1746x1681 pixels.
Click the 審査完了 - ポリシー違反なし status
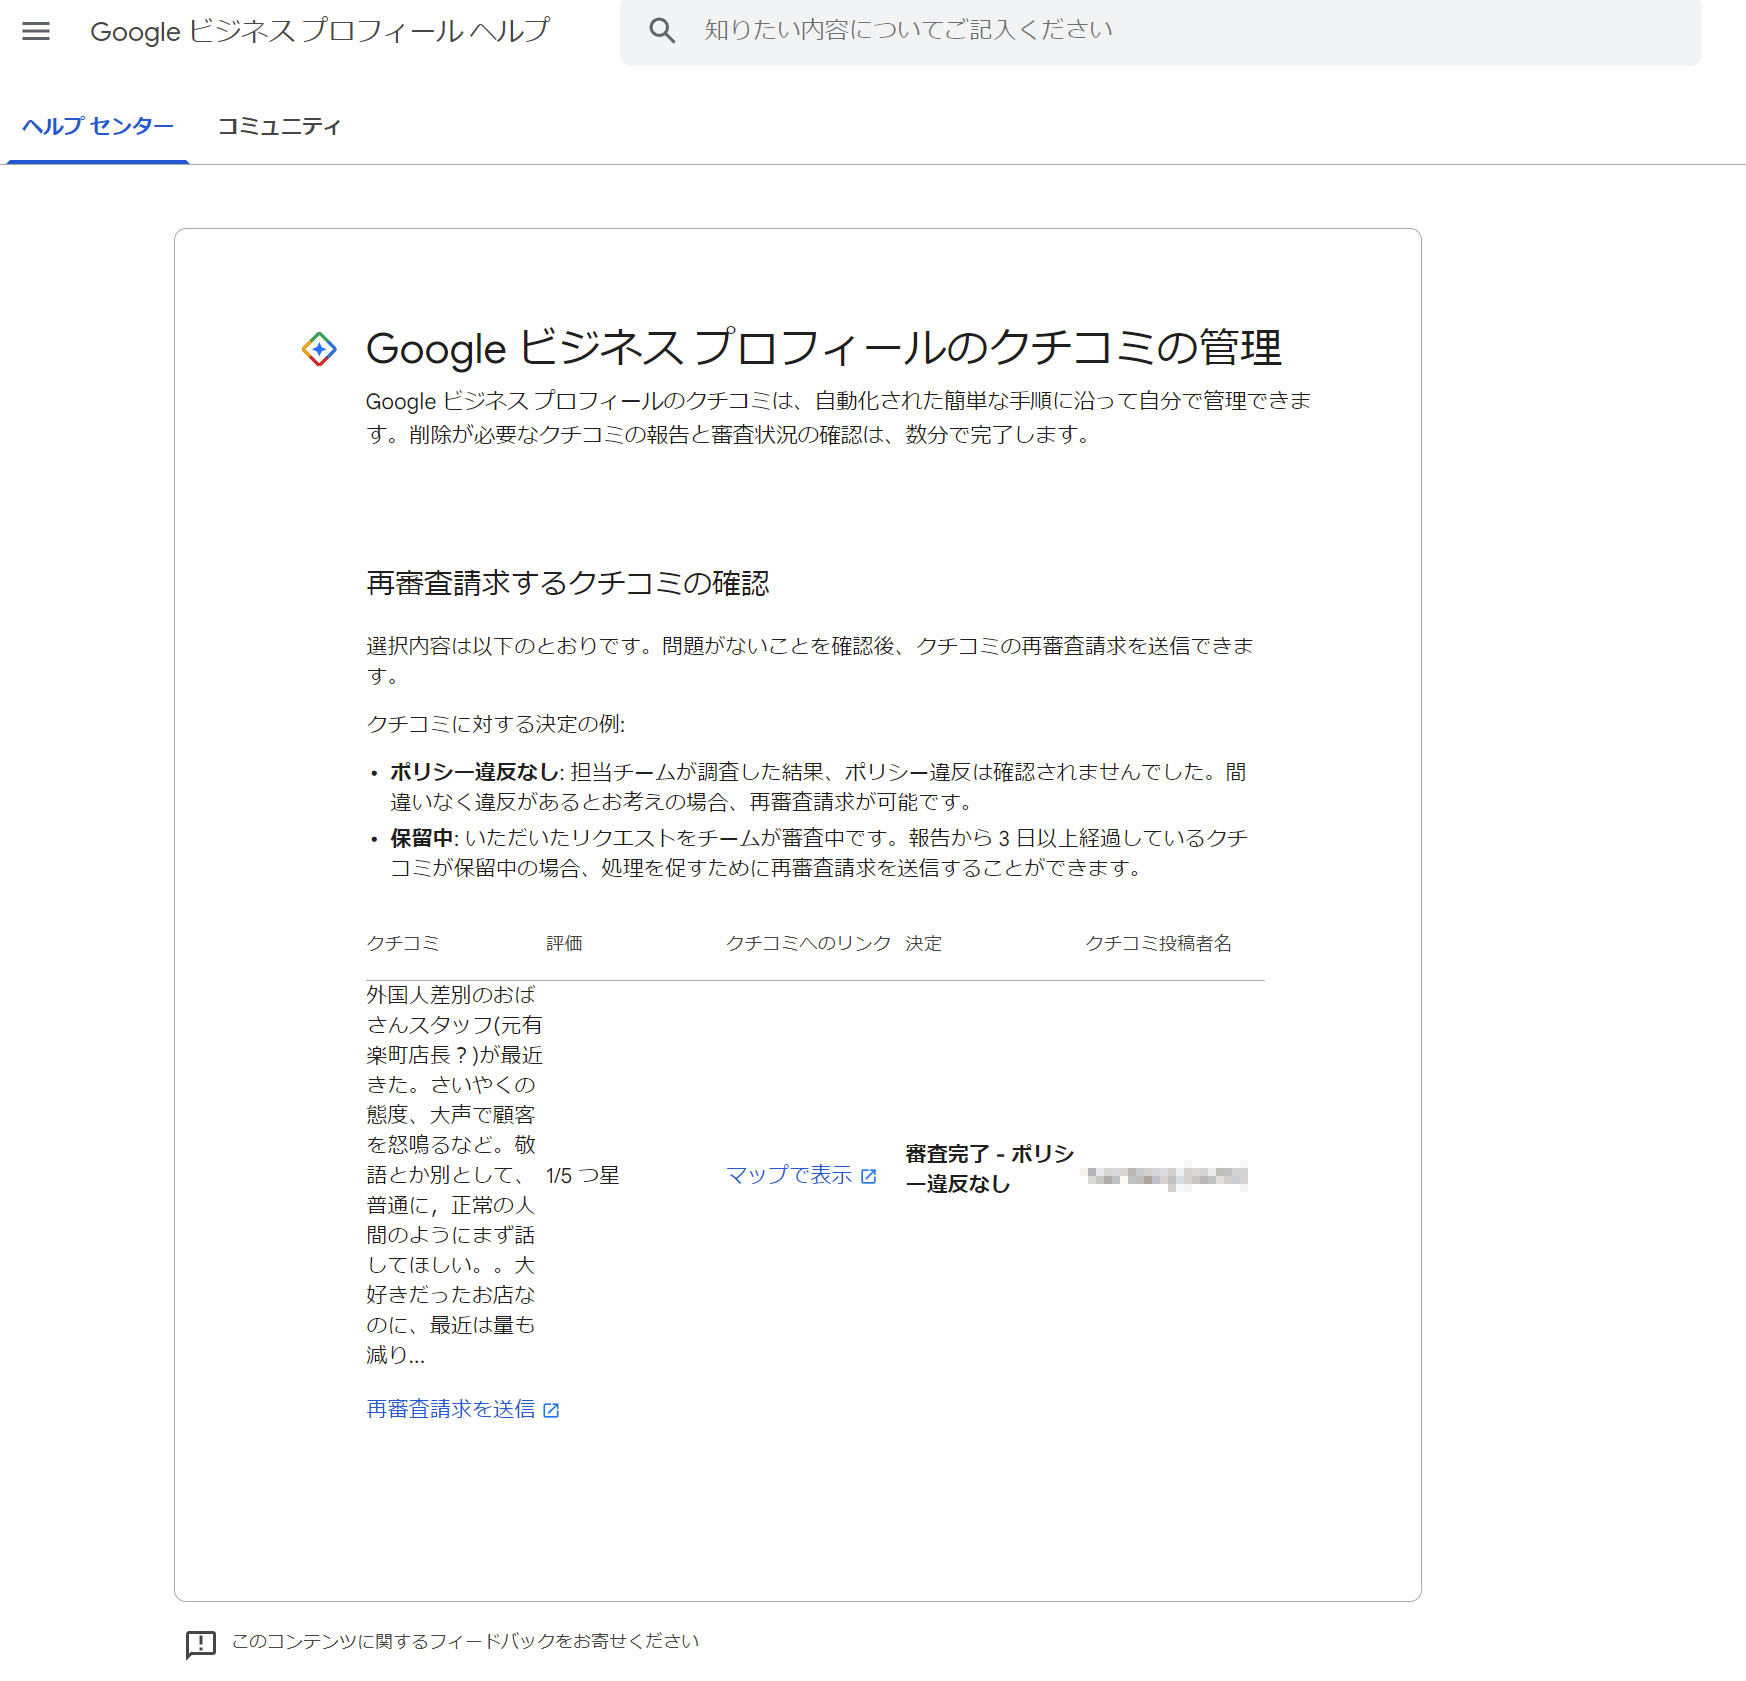(x=988, y=1169)
